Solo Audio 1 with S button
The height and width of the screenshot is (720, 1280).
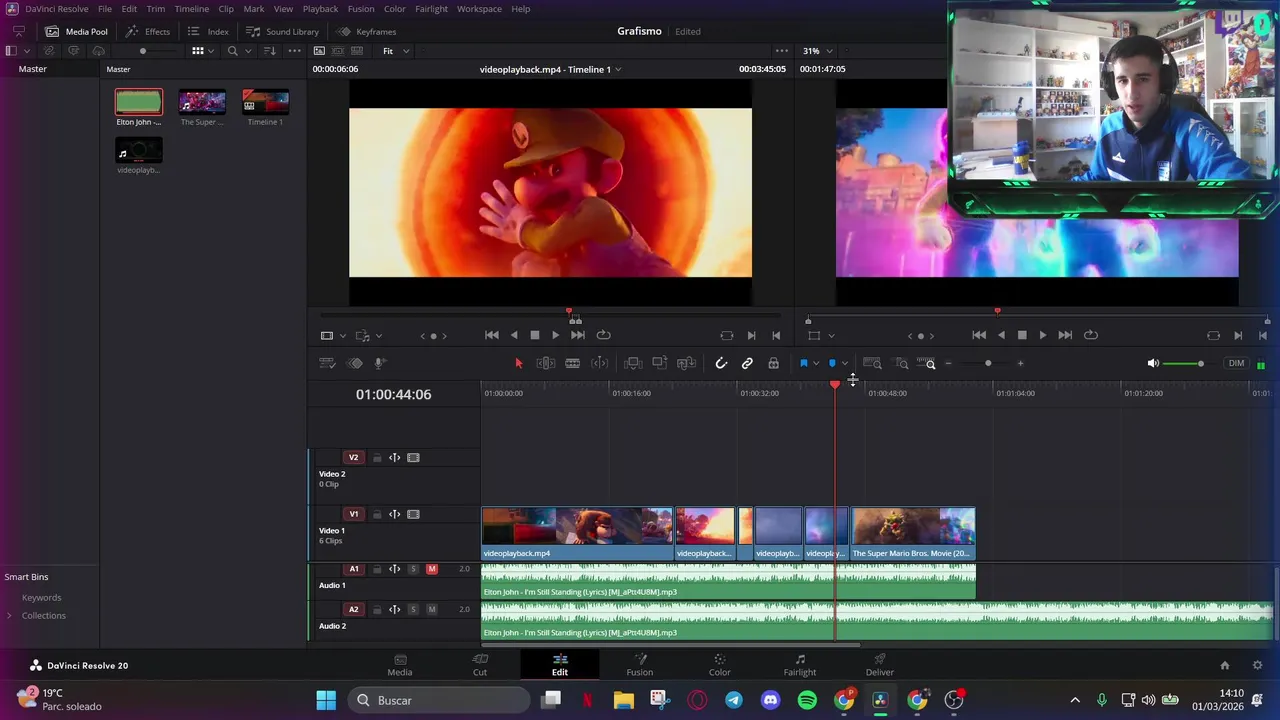coord(413,569)
